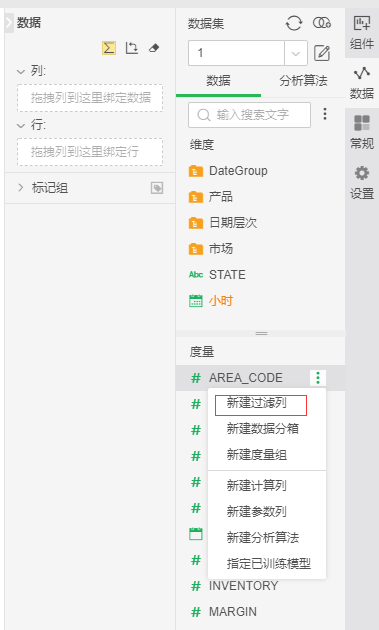Open the 组件 panel in sidebar
This screenshot has width=379, height=630.
pyautogui.click(x=362, y=32)
